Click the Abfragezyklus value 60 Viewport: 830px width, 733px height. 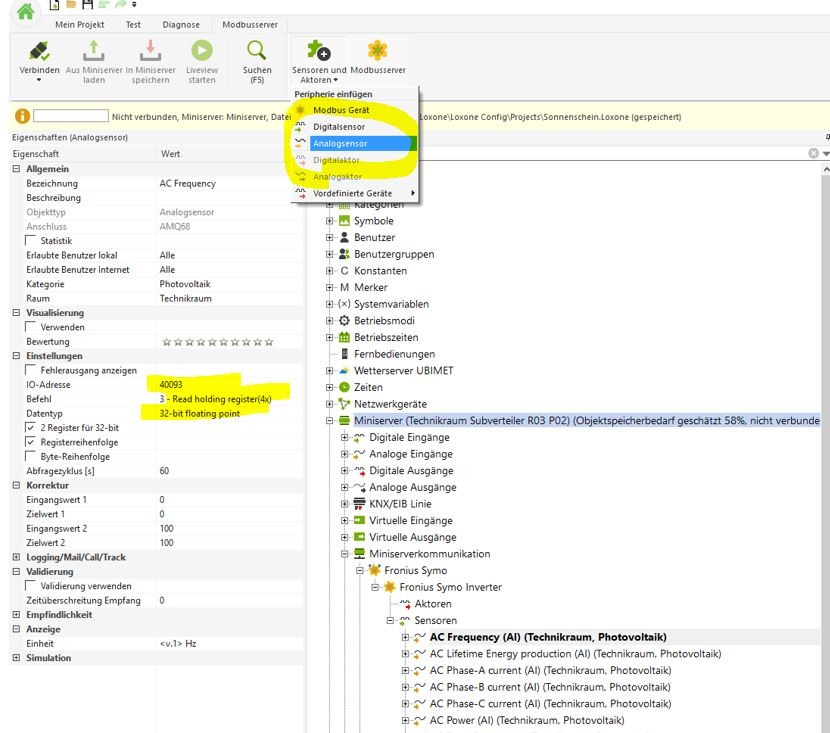[x=164, y=470]
